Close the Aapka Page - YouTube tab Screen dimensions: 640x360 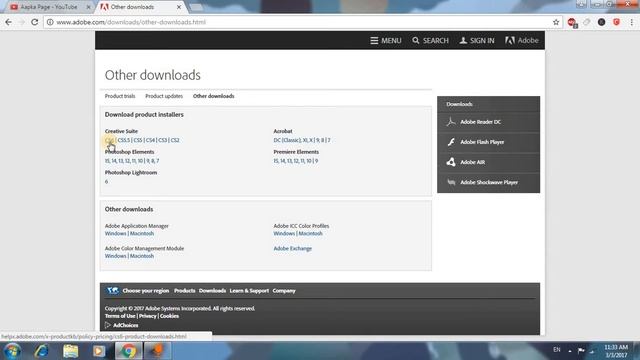(x=88, y=7)
